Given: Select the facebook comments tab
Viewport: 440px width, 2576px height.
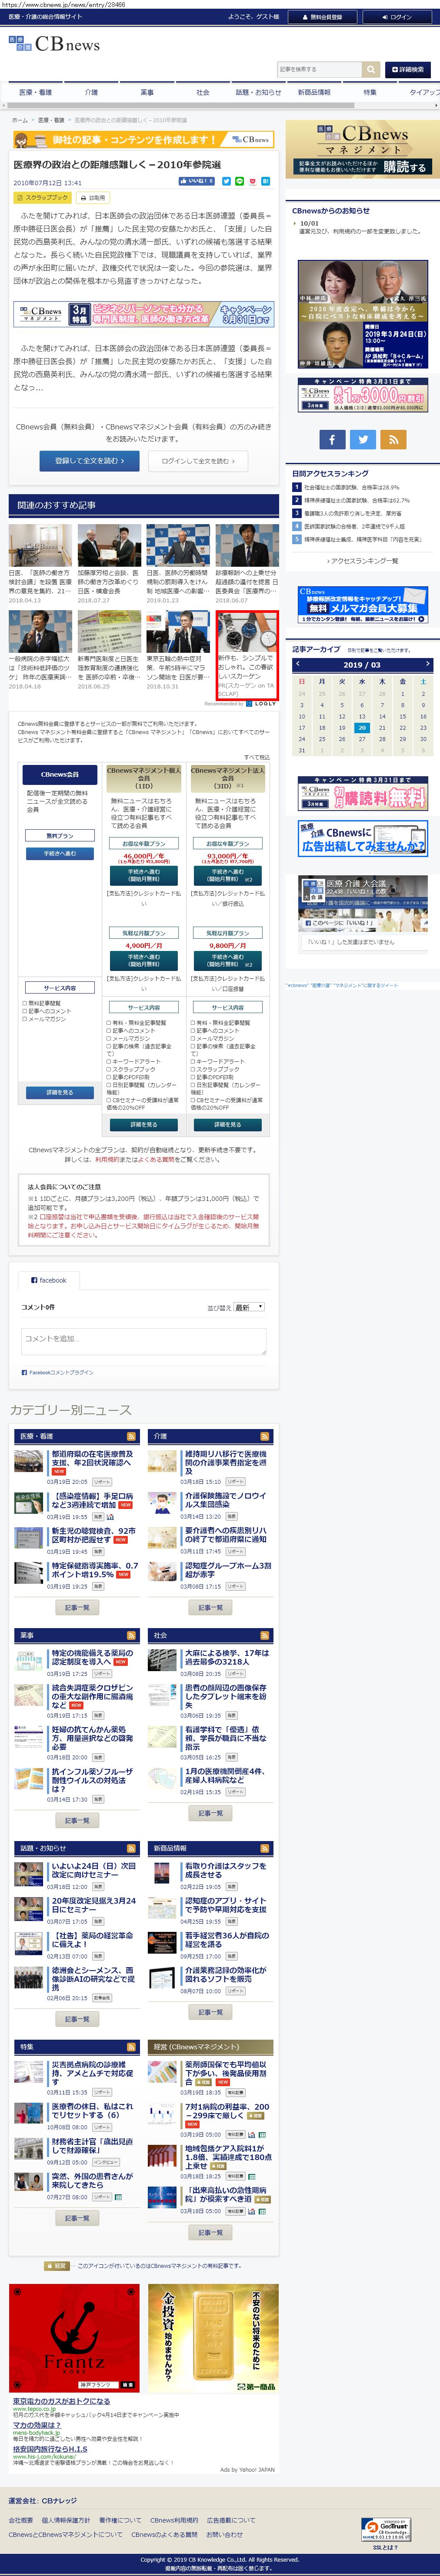Looking at the screenshot, I should pos(49,1279).
